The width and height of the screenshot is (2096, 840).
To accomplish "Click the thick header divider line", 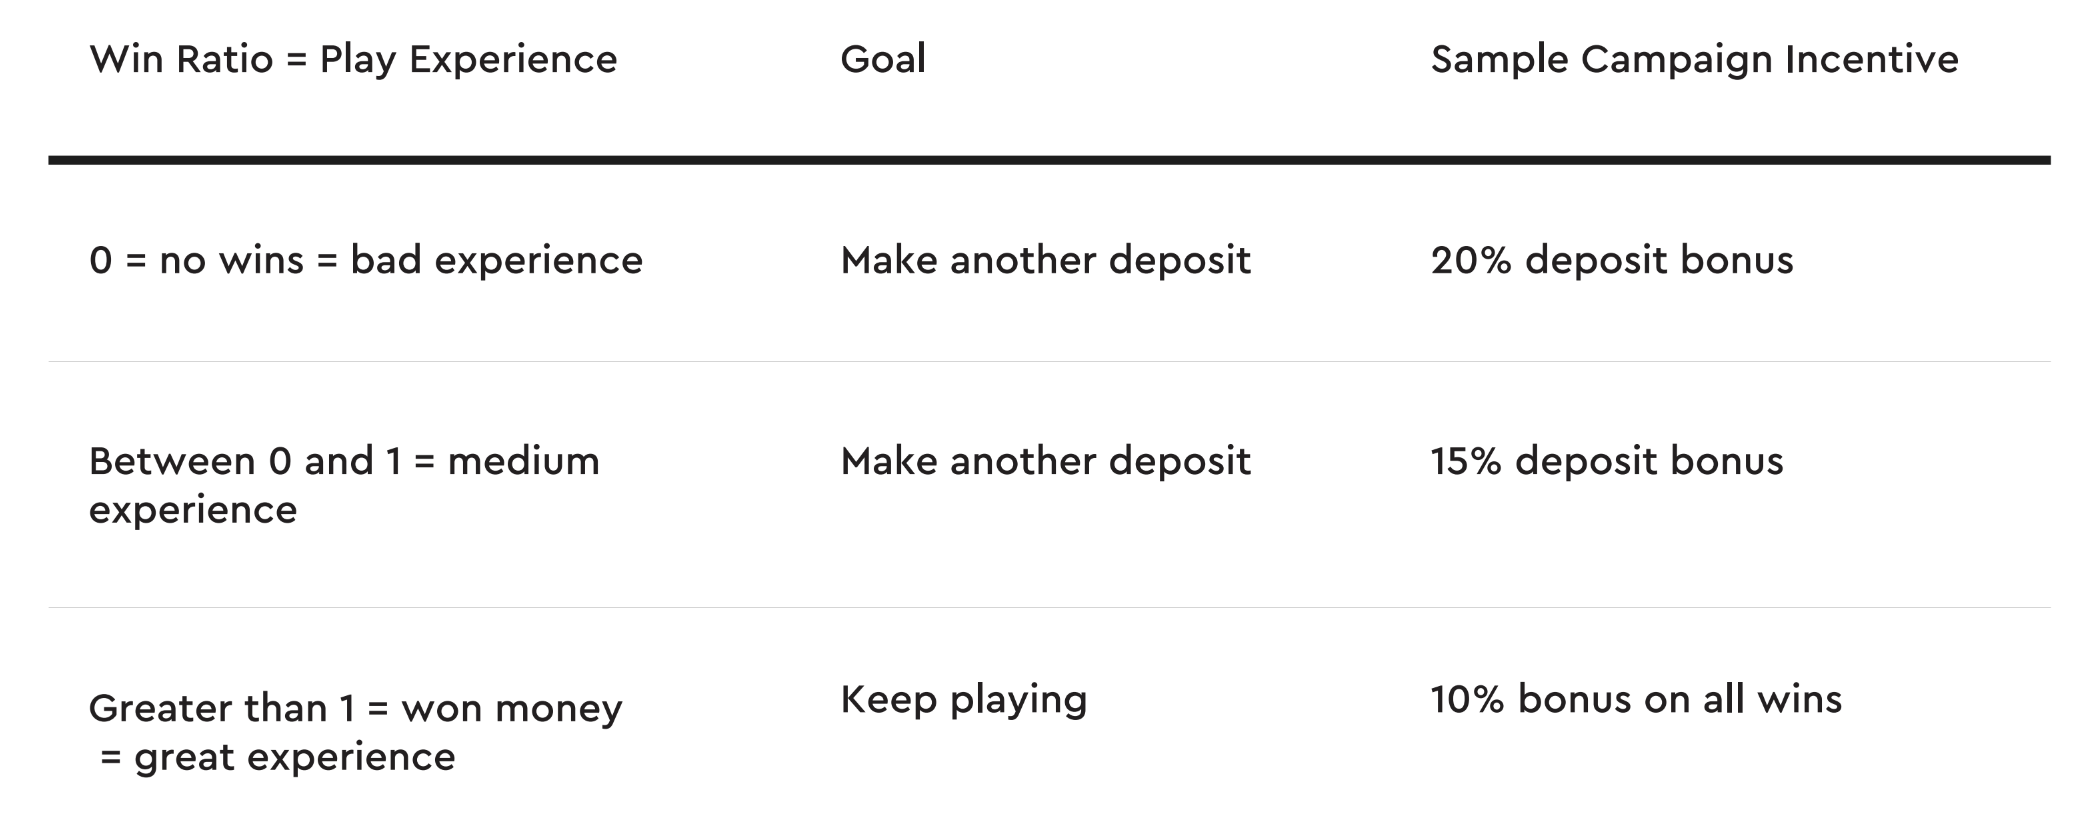I will click(1049, 160).
